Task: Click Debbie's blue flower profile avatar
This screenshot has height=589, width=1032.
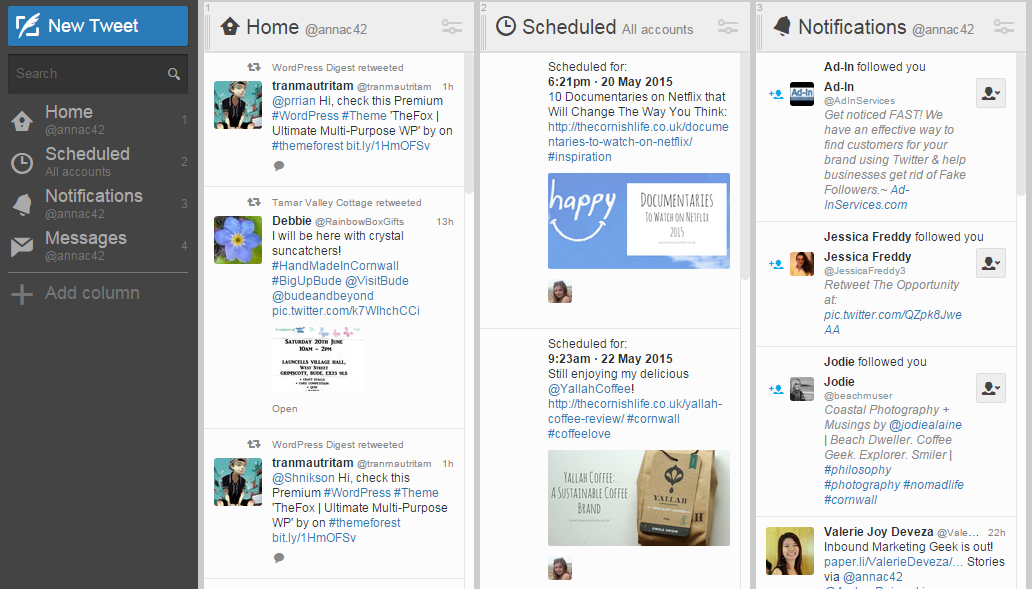Action: (237, 240)
